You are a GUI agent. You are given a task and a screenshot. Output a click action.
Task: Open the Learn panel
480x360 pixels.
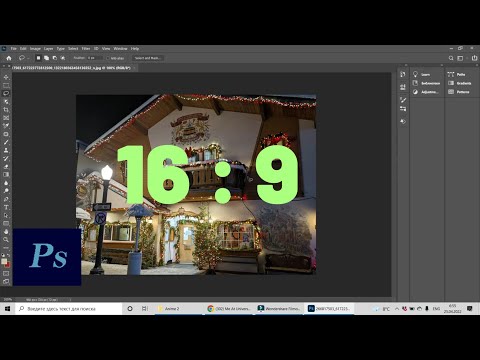click(426, 74)
